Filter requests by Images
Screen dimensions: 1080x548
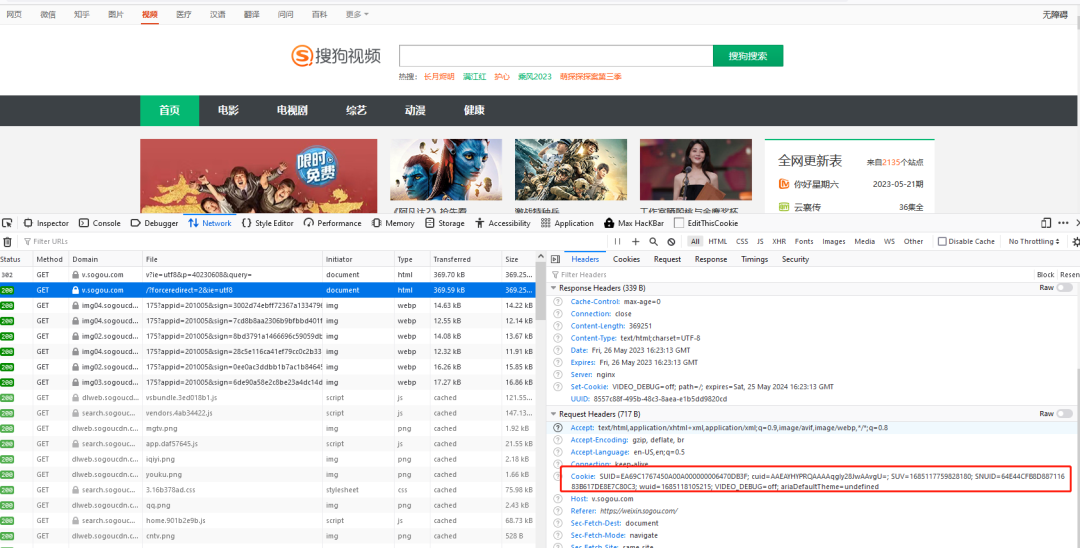(833, 242)
